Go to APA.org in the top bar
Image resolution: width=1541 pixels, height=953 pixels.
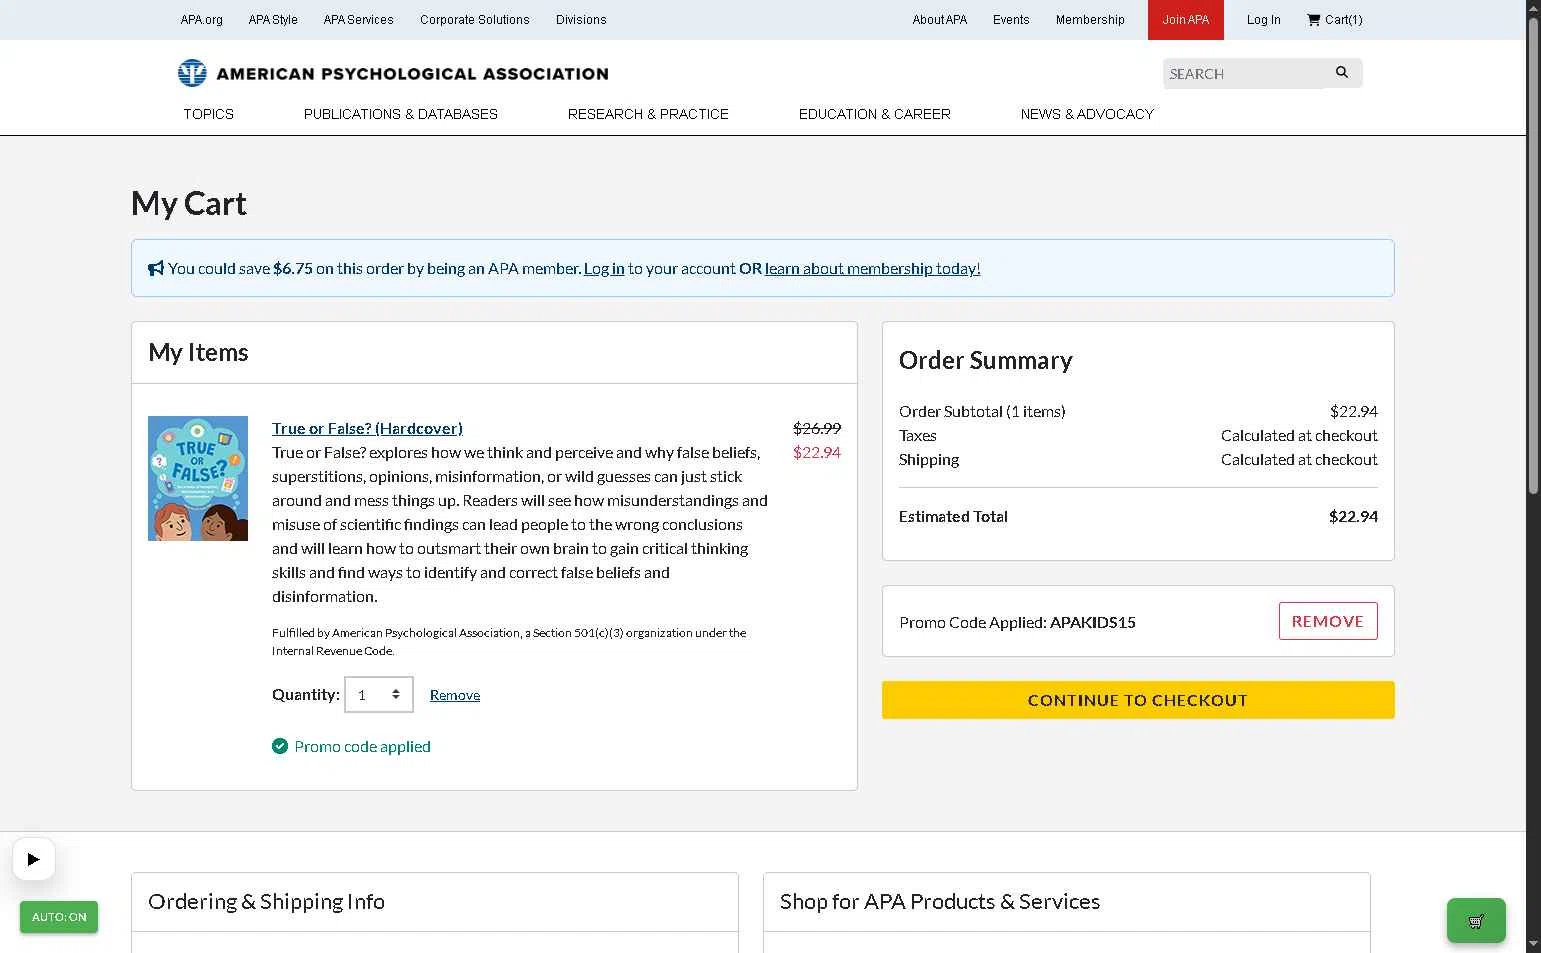202,20
